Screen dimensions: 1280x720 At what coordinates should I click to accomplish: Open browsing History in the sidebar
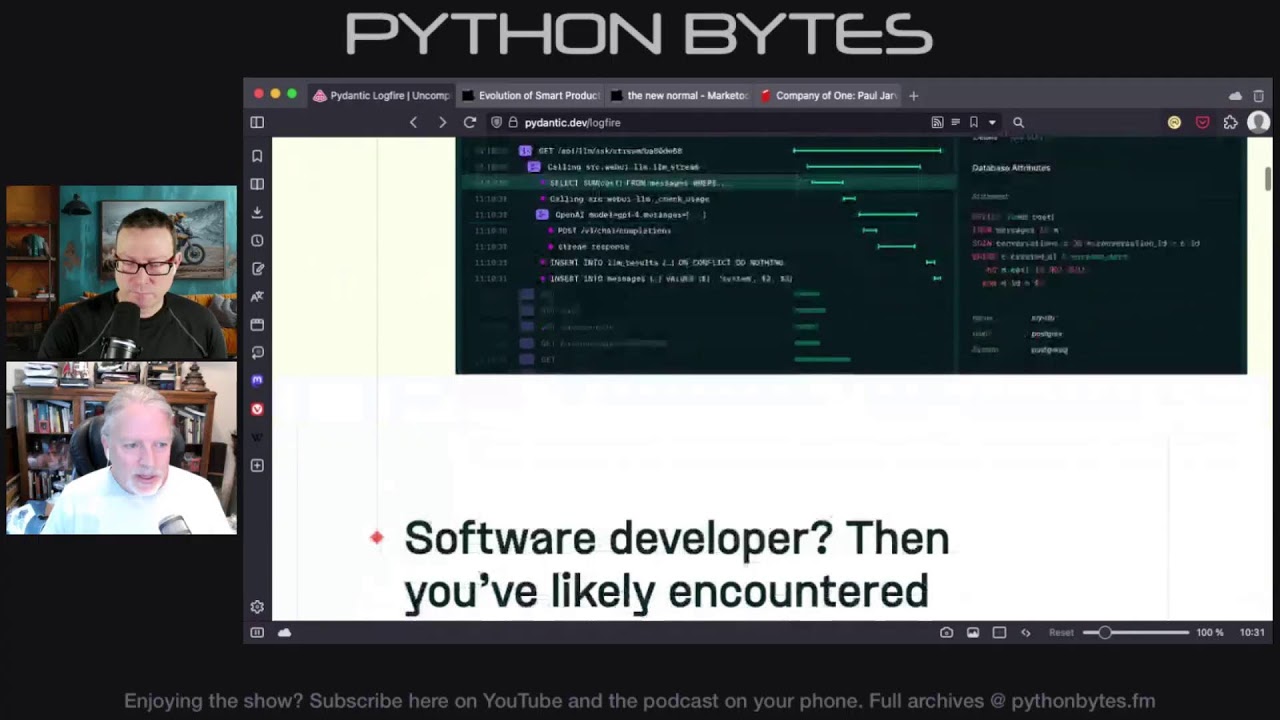[x=257, y=240]
